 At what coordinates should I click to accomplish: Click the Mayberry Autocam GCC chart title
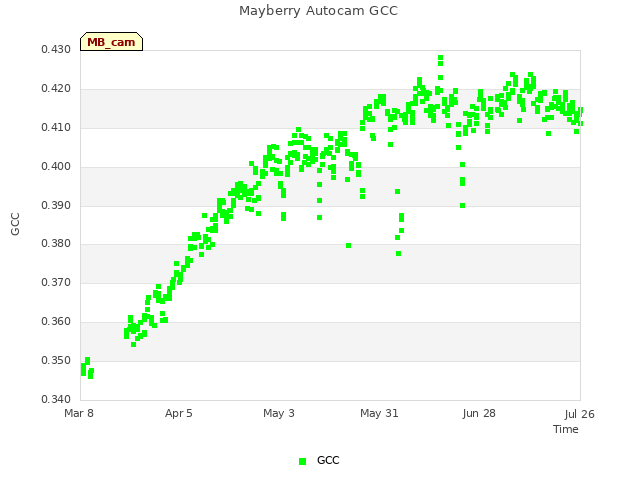click(x=318, y=11)
